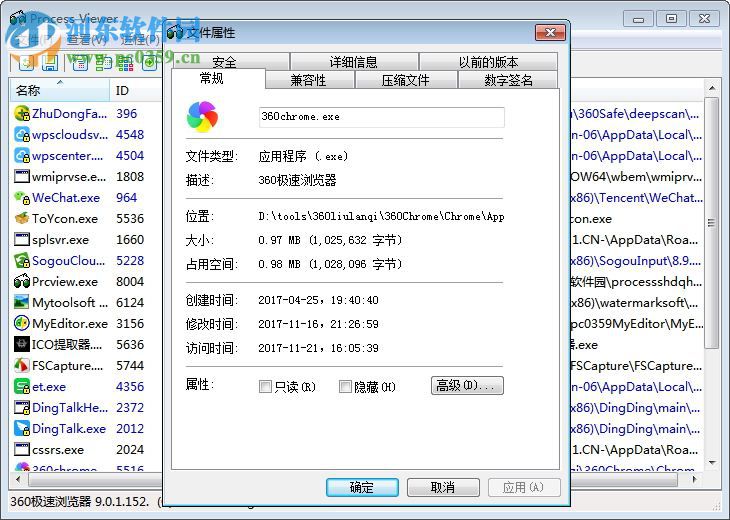
Task: Sort by the ID column header
Action: [x=136, y=90]
